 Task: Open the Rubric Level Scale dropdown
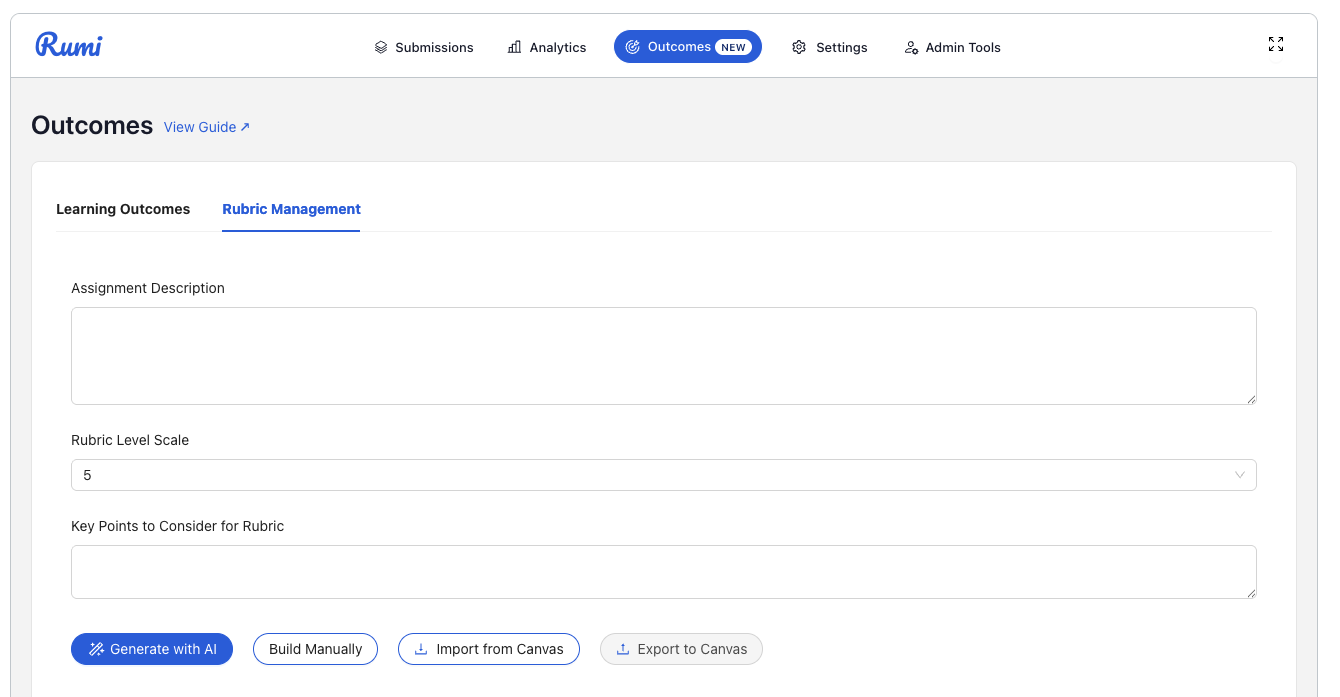tap(664, 475)
